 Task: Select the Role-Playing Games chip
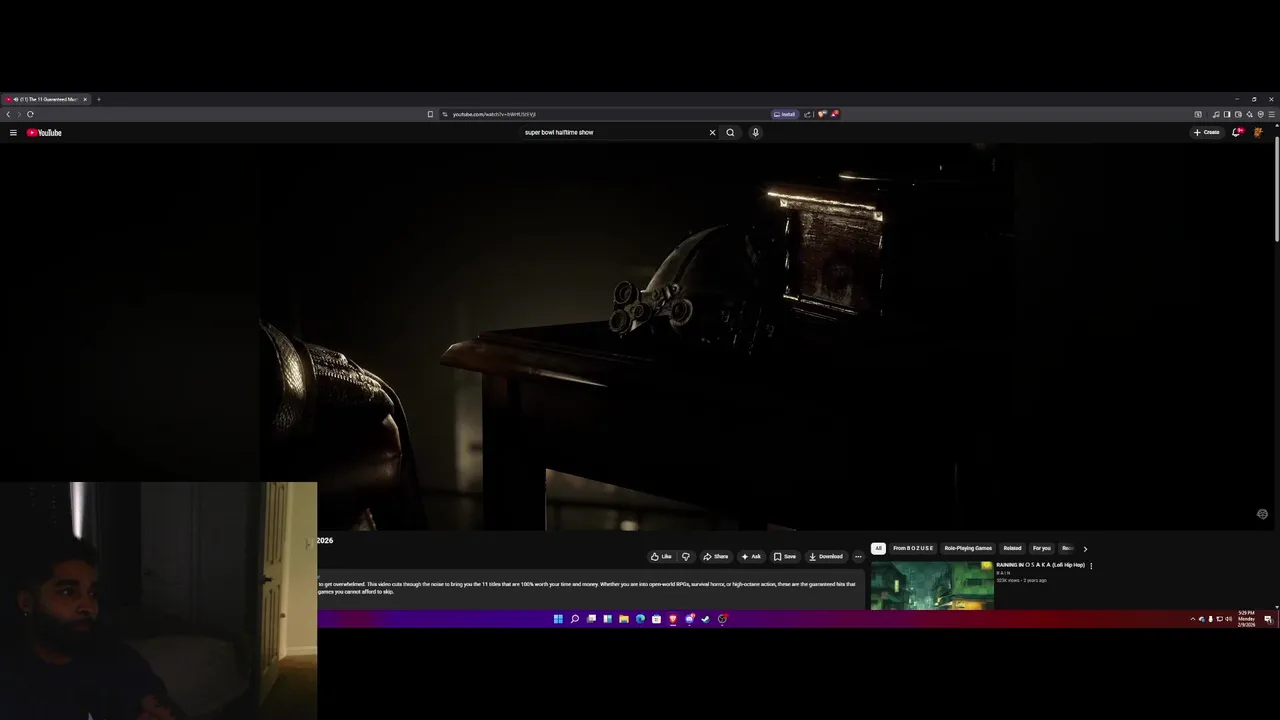pyautogui.click(x=968, y=548)
